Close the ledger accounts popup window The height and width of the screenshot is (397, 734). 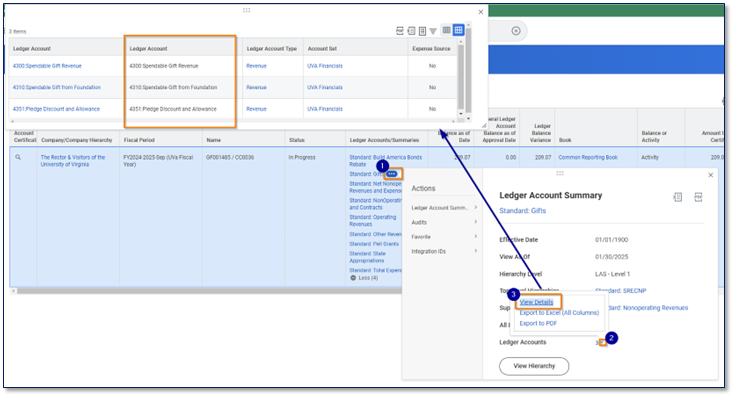click(x=481, y=12)
